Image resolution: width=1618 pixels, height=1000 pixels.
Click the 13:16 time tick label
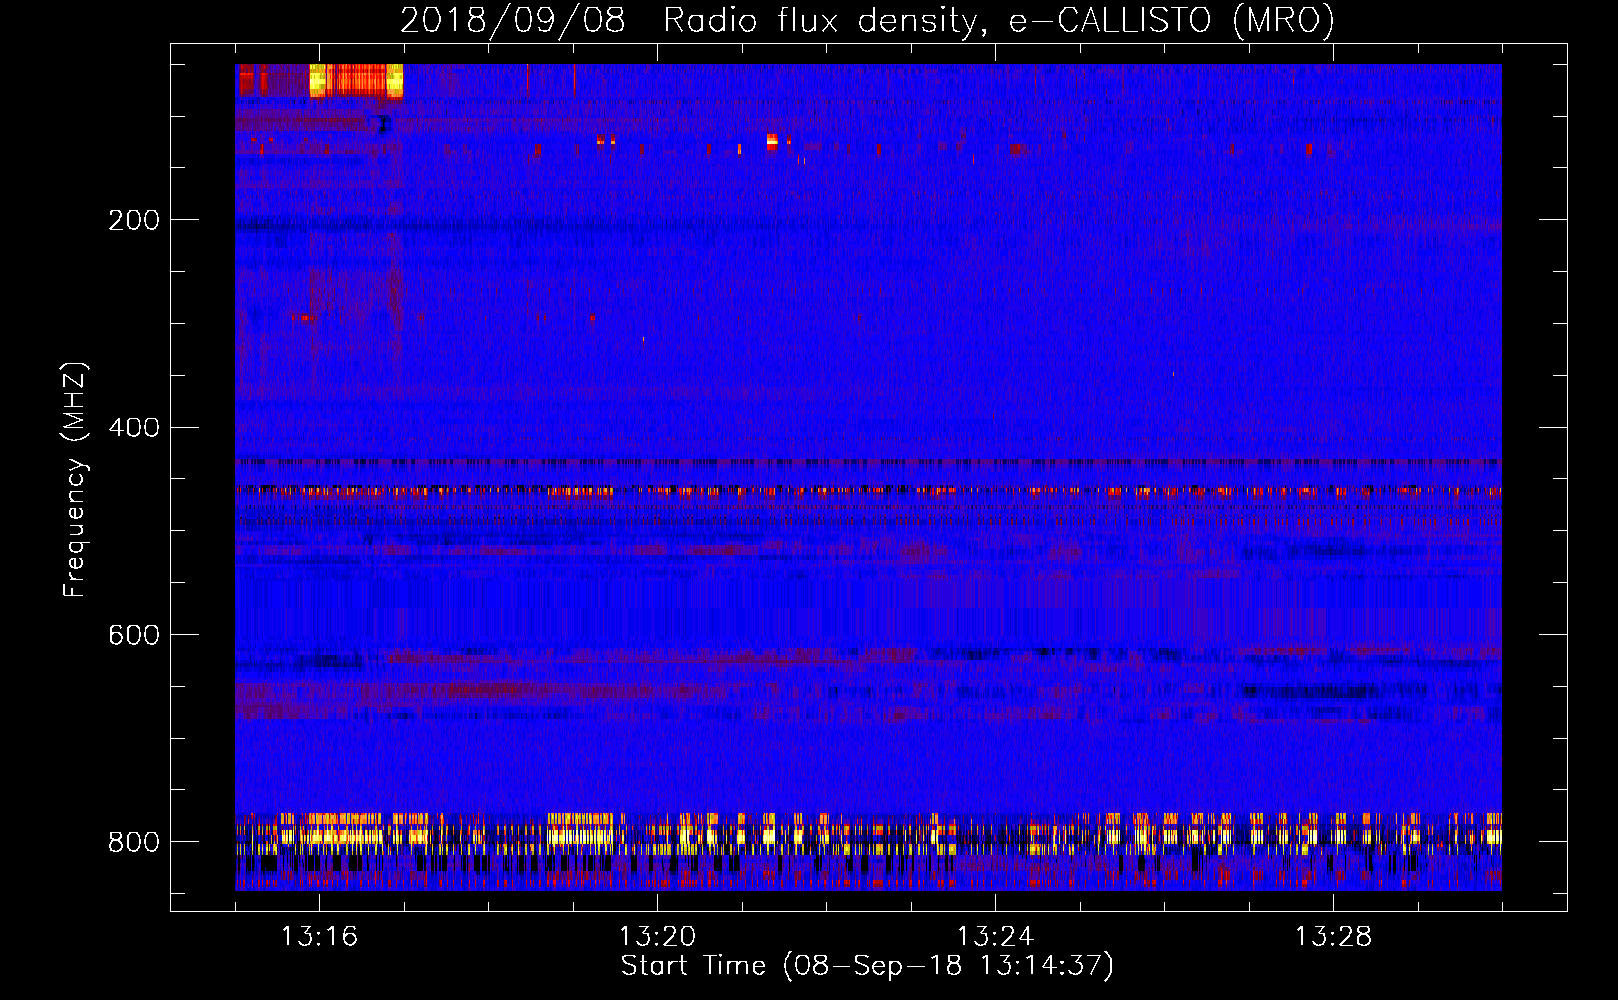(x=319, y=936)
